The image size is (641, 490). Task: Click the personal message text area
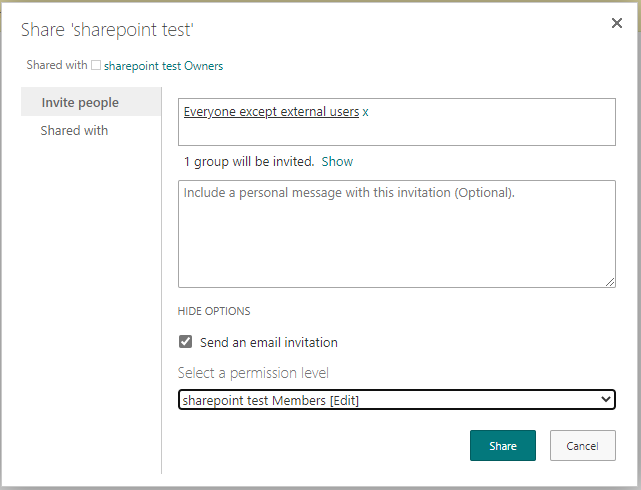[x=397, y=234]
